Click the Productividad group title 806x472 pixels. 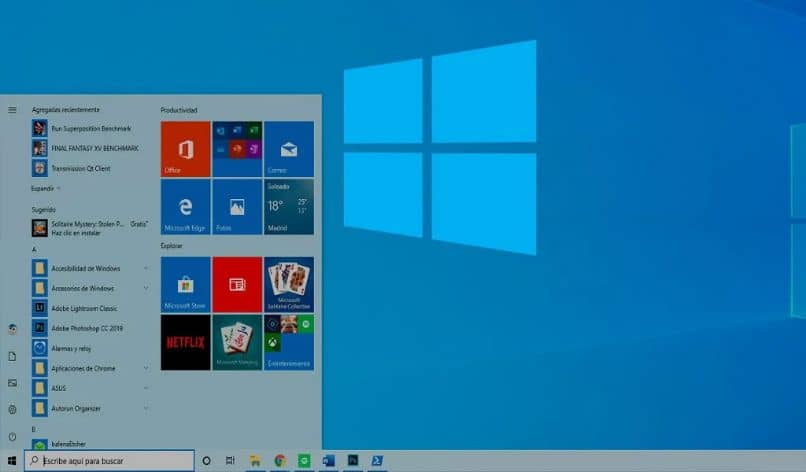pos(179,110)
